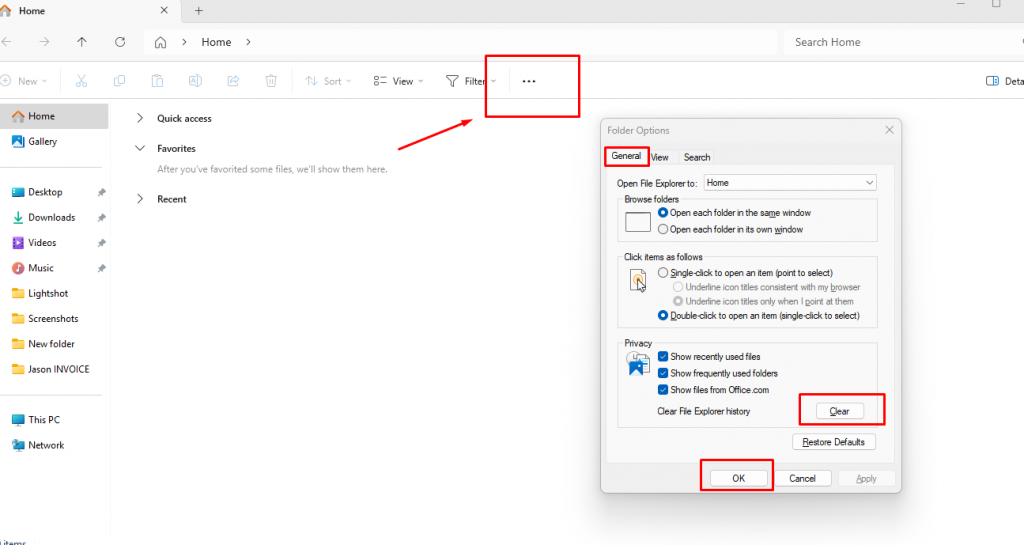Expand the Recent section
Viewport: 1024px width, 545px height.
(140, 199)
